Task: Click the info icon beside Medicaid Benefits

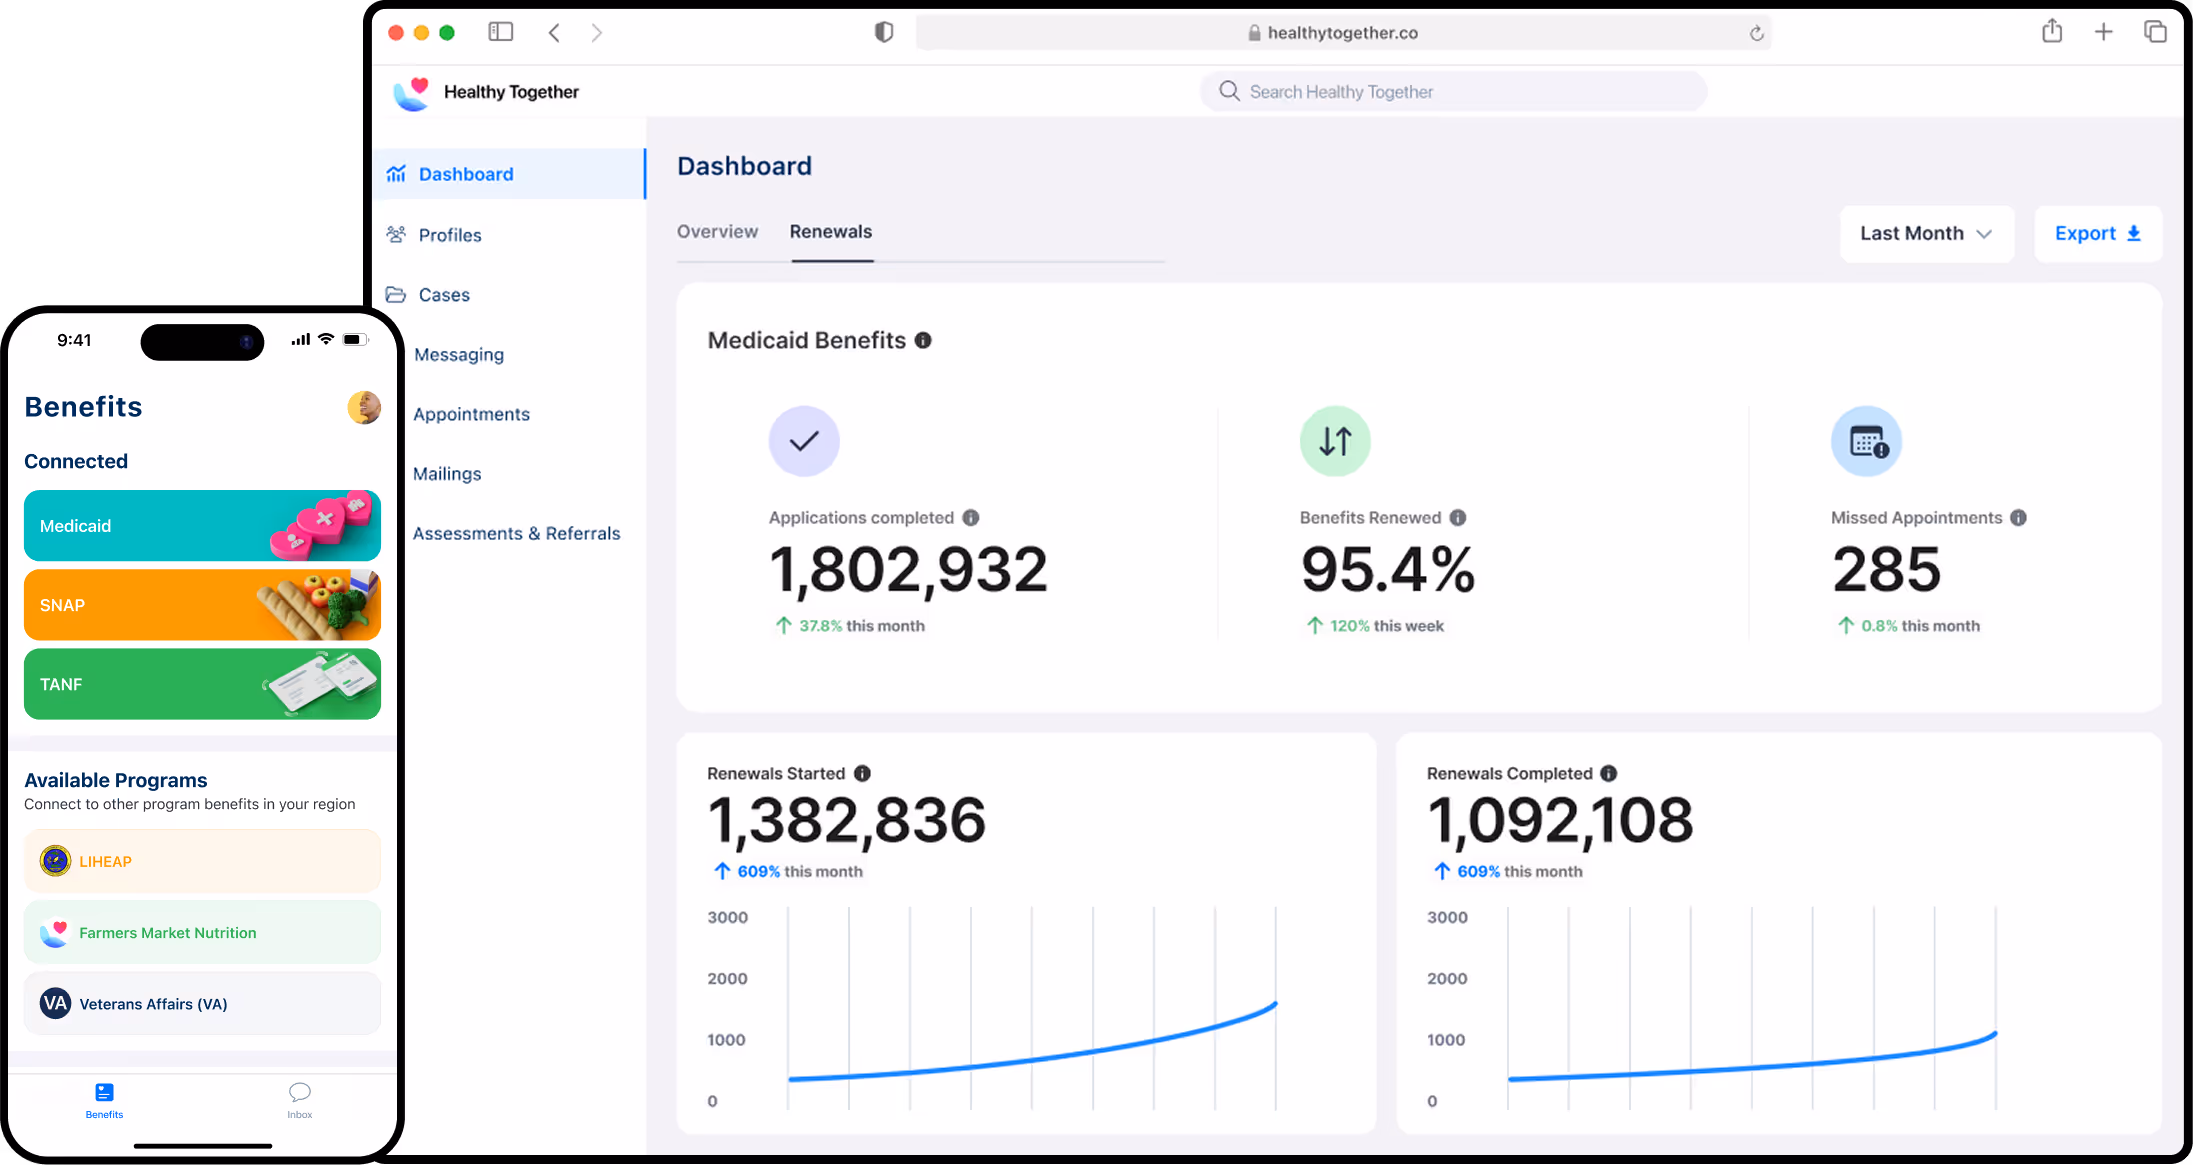Action: [x=923, y=340]
